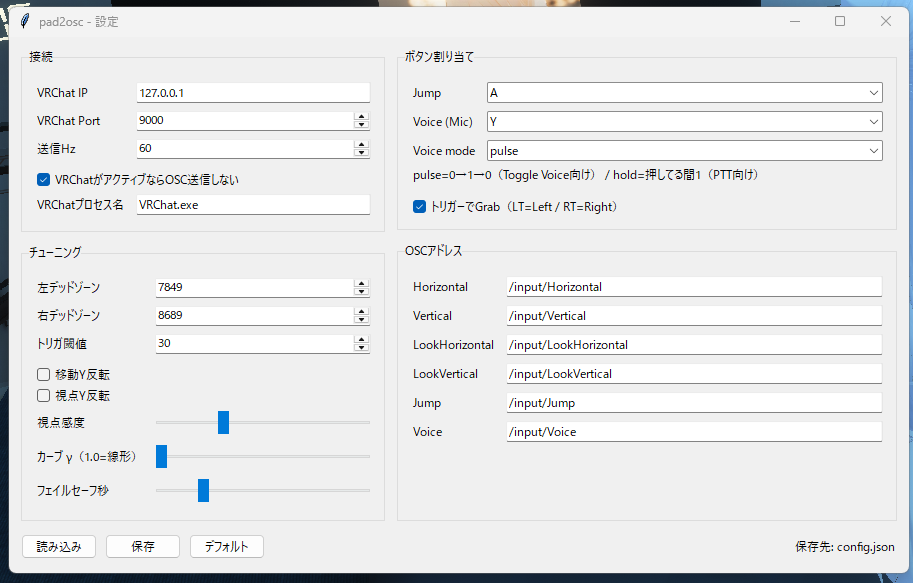
Task: Increase VRChat Port value with up arrow
Action: click(361, 116)
